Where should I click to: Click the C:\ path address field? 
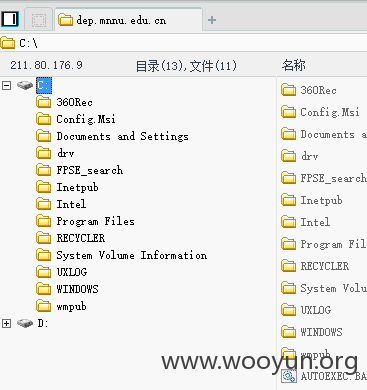183,43
